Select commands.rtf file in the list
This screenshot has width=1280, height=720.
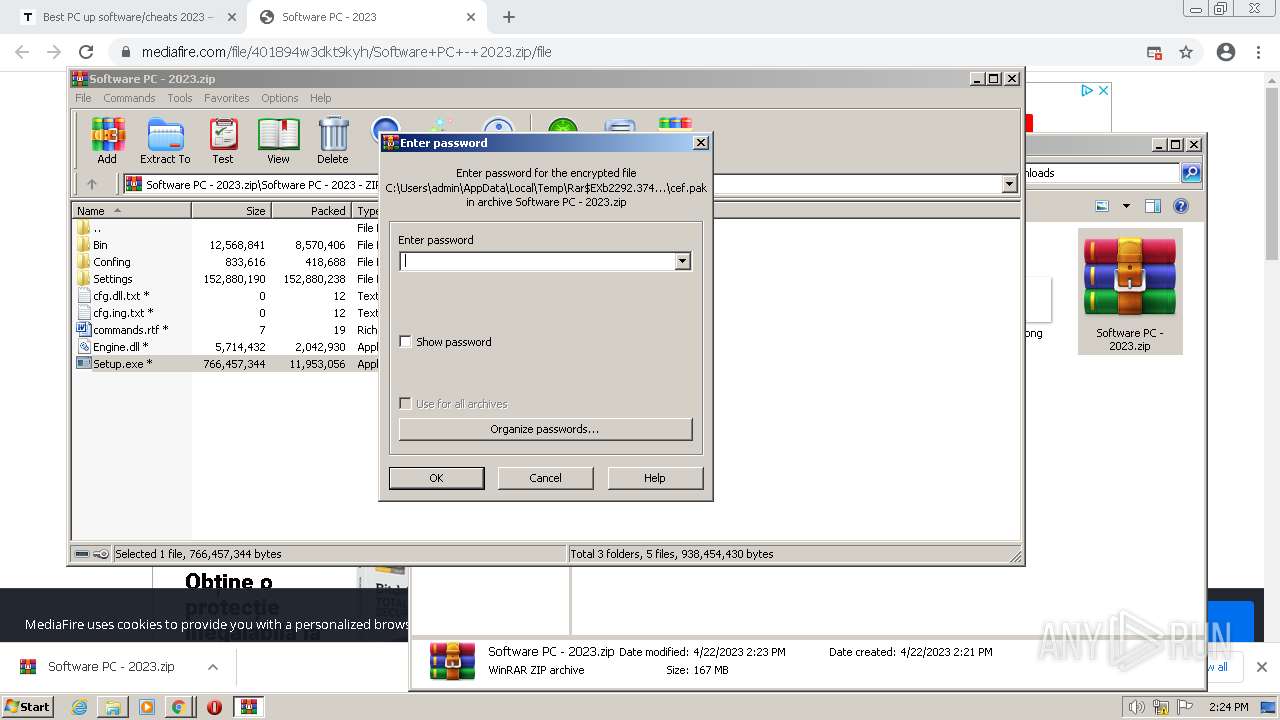(130, 330)
